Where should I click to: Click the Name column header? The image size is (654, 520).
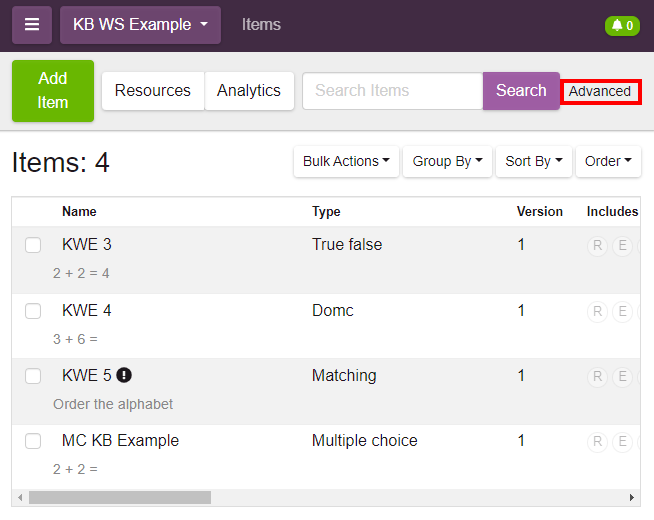(79, 211)
